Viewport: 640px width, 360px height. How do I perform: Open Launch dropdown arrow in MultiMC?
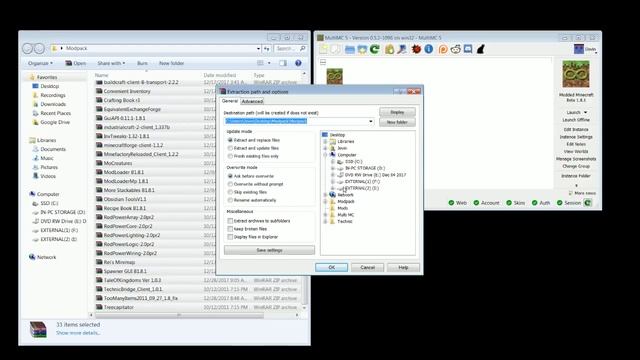tap(585, 112)
